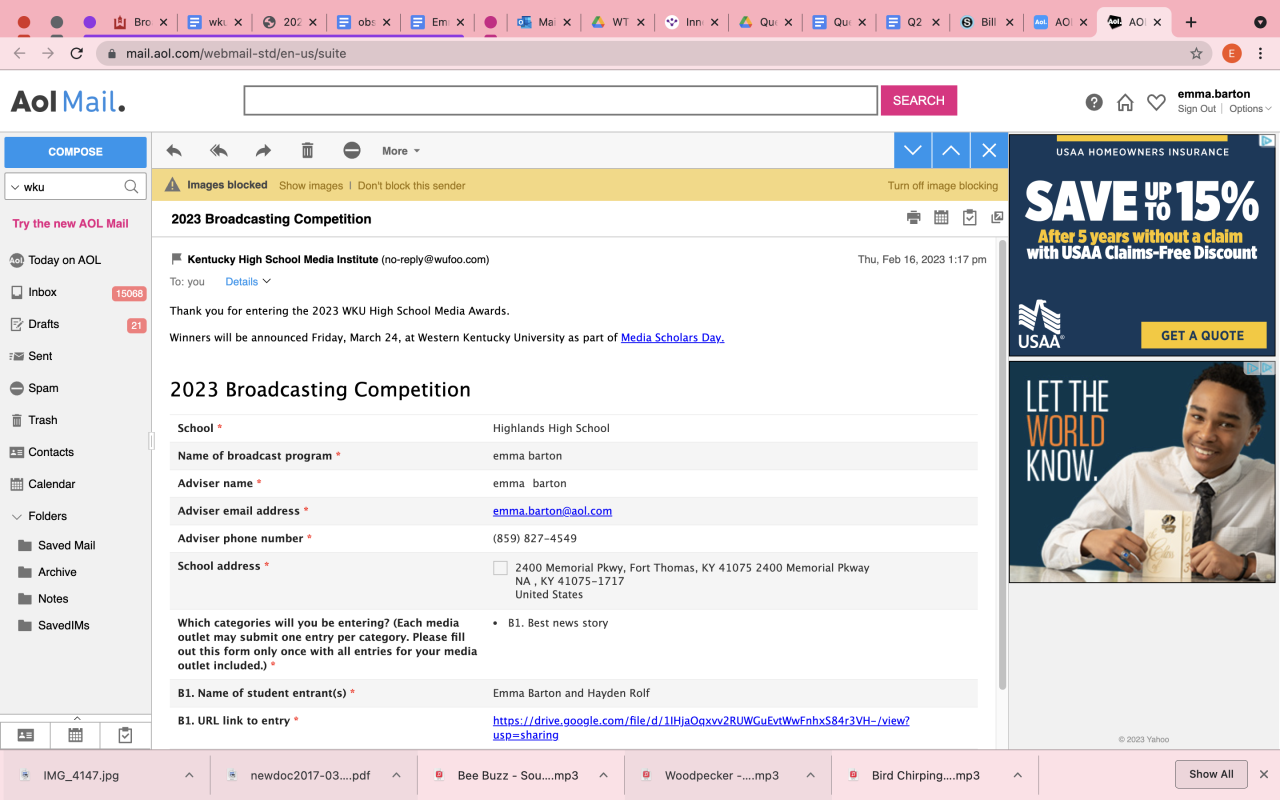Expand the message Details dropdown
The image size is (1280, 800).
(248, 282)
